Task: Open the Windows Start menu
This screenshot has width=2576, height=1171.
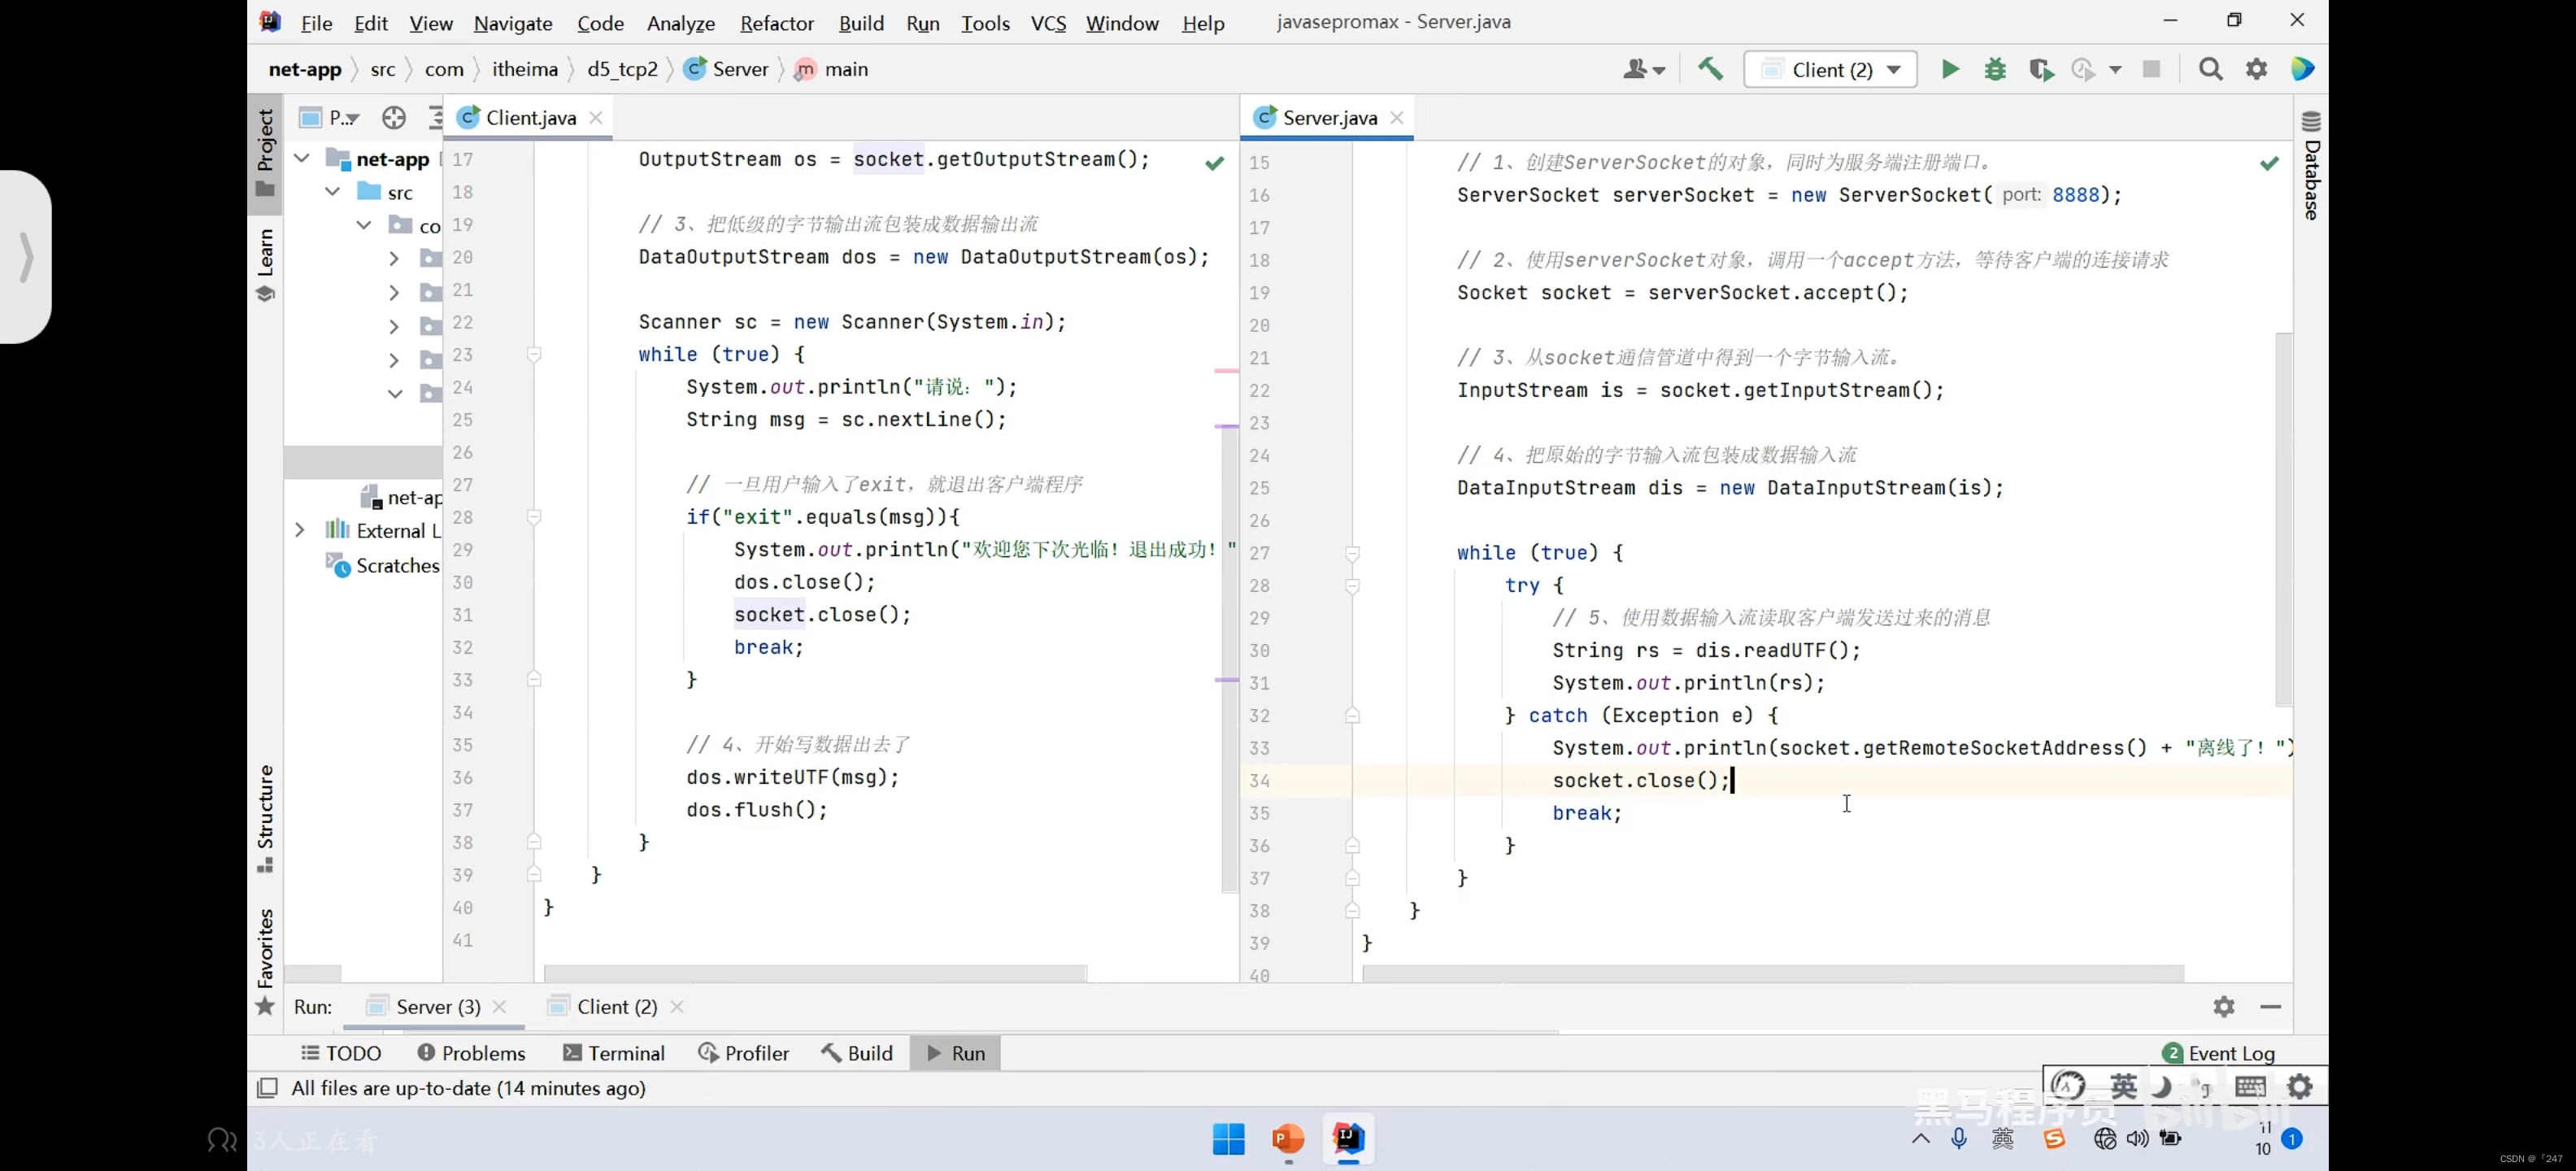Action: click(x=1228, y=1139)
